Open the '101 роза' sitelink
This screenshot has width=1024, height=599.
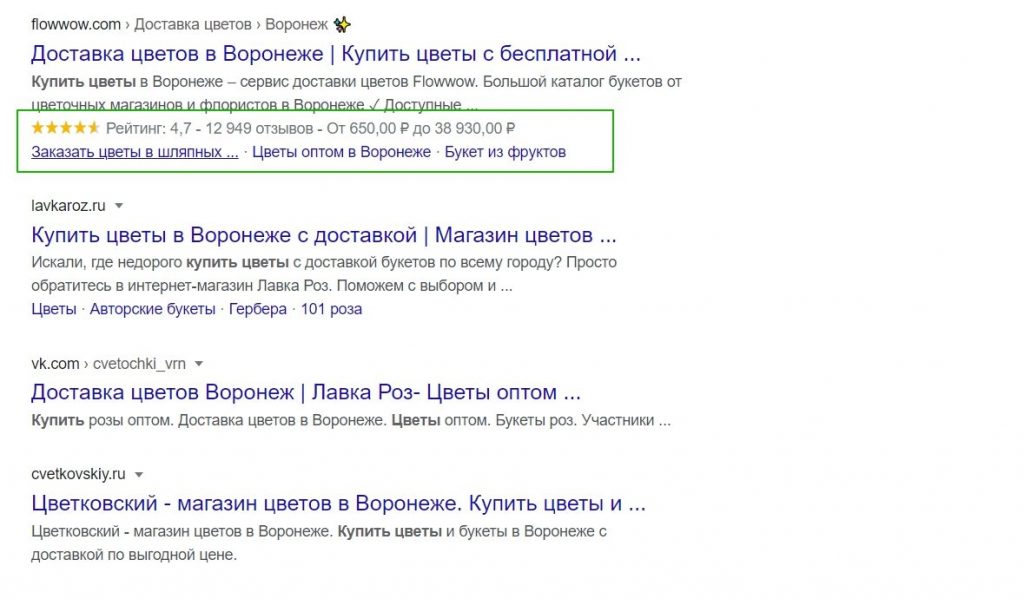[x=331, y=309]
